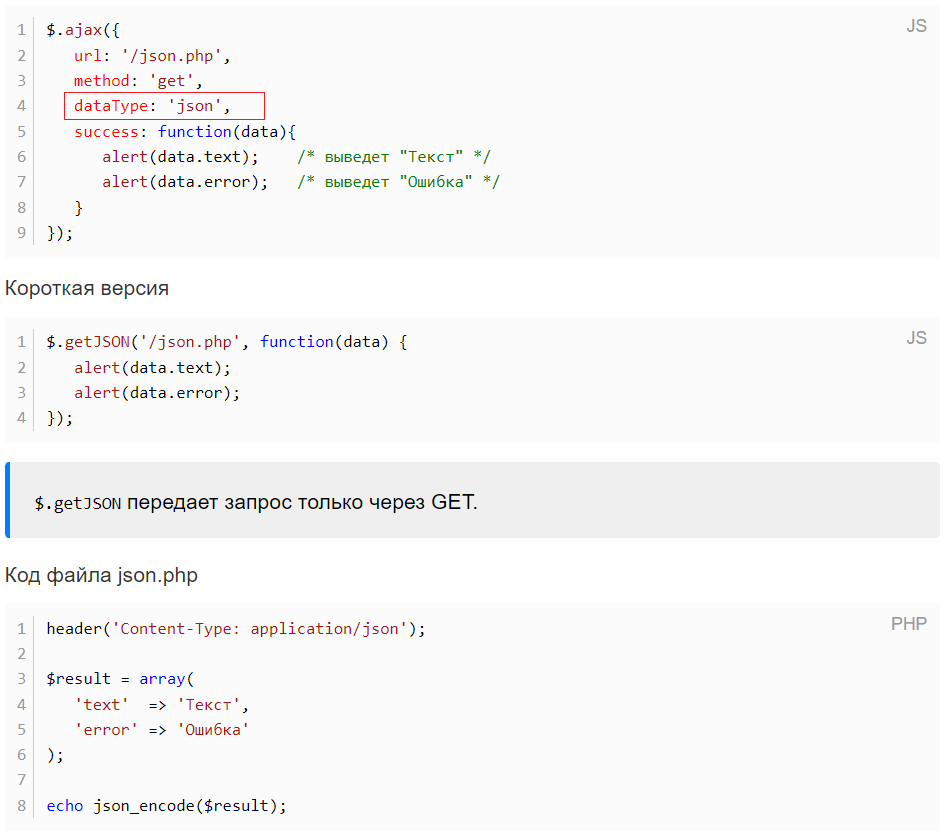Click the JS label on first code block
Image resolution: width=944 pixels, height=839 pixels.
(916, 26)
